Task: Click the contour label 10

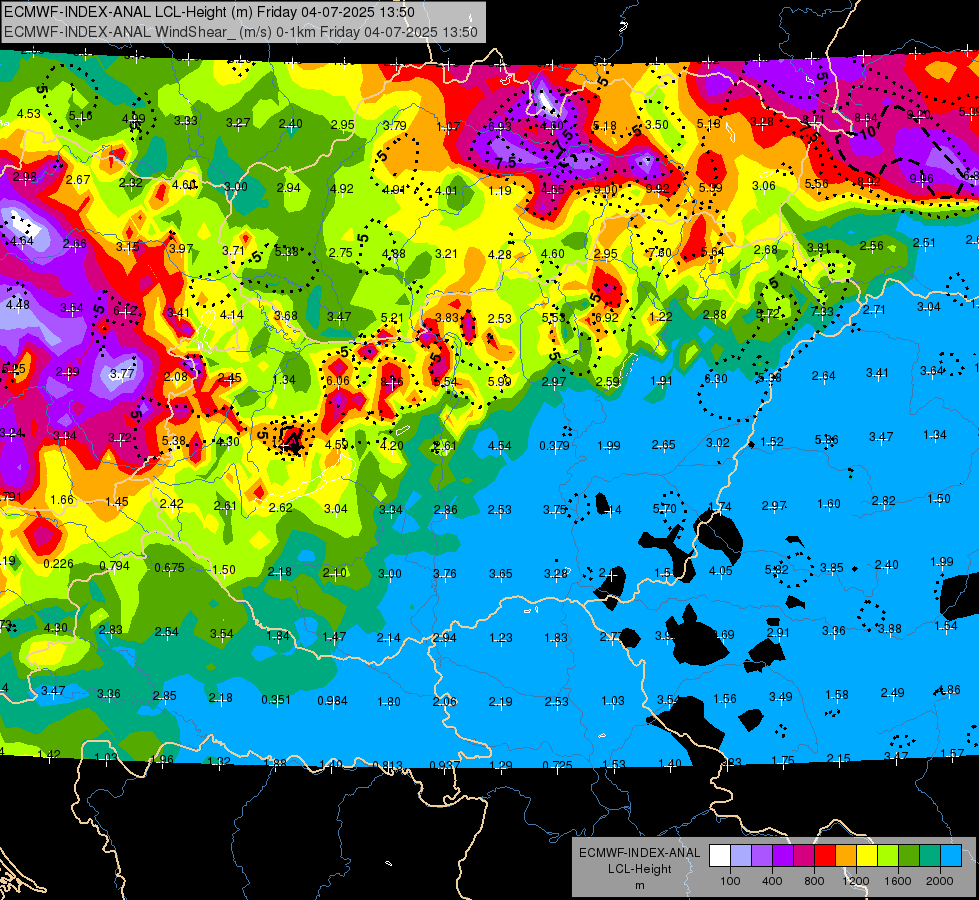Action: [868, 132]
